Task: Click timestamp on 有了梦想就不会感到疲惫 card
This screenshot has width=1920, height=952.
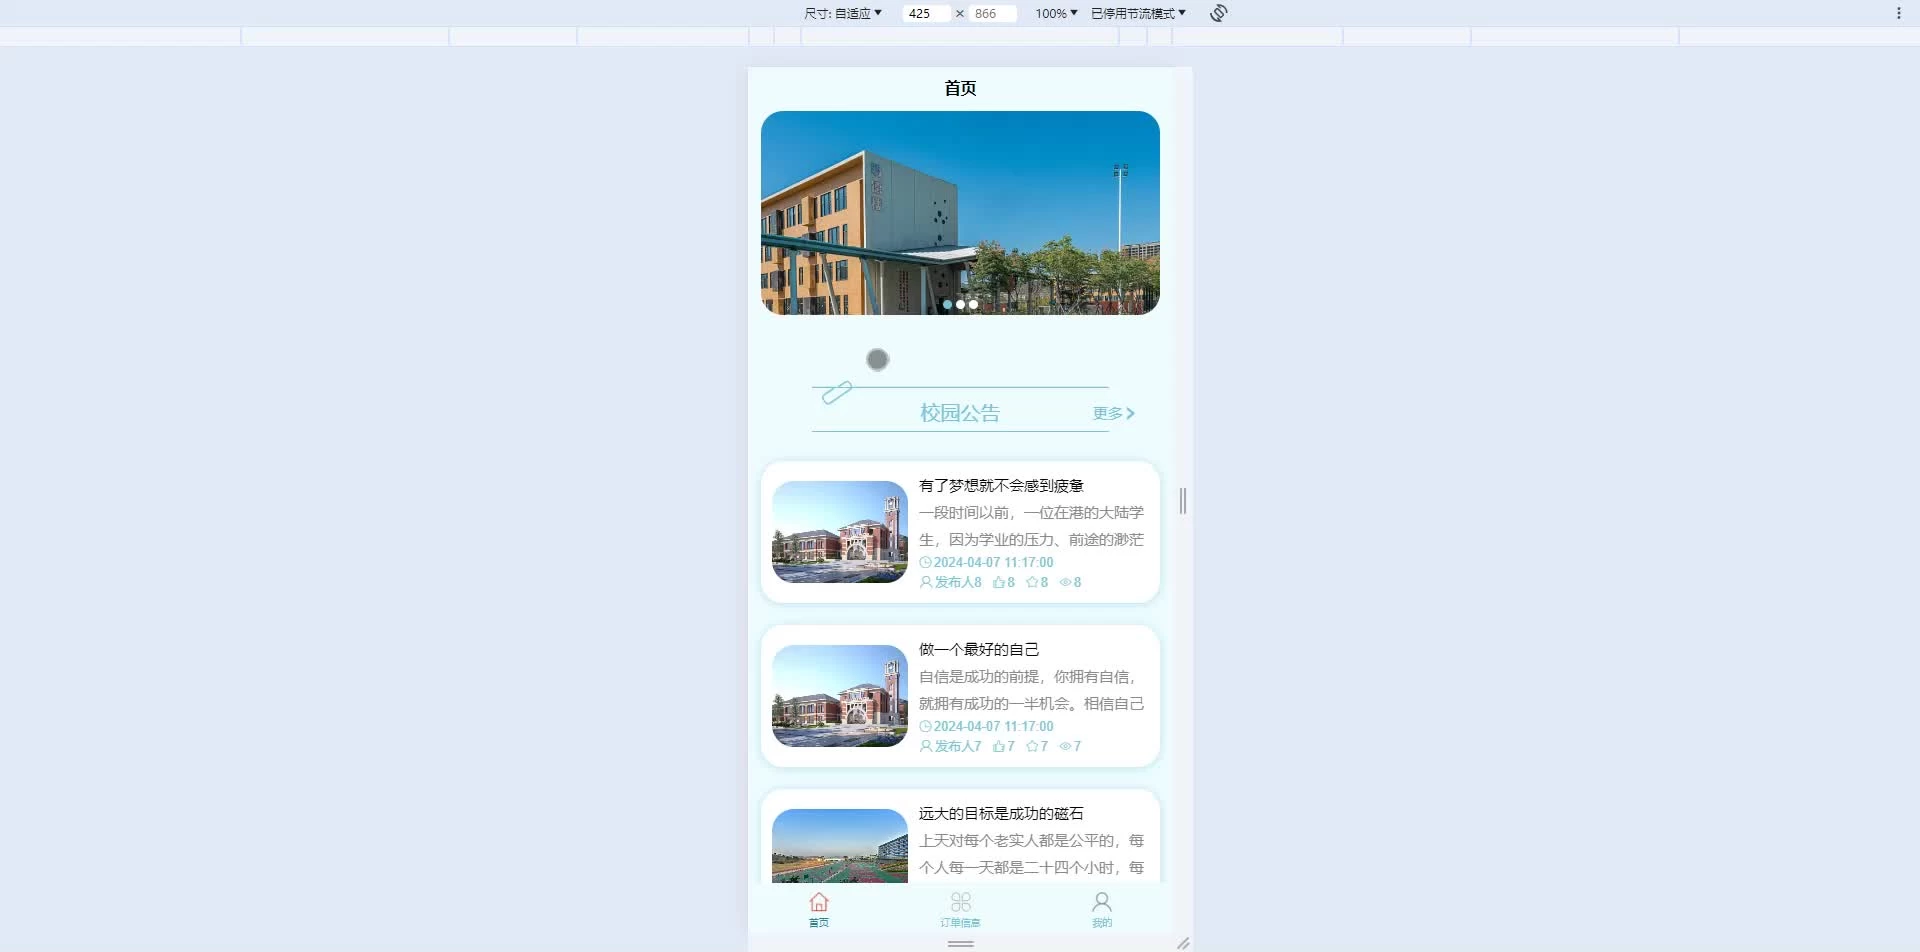Action: [x=993, y=563]
